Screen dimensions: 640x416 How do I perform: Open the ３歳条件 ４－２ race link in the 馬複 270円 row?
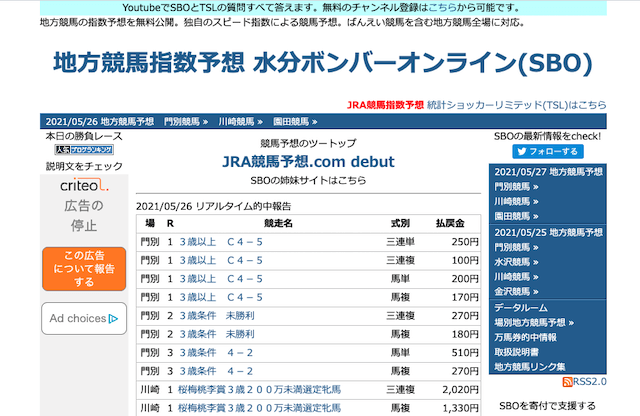(x=216, y=371)
